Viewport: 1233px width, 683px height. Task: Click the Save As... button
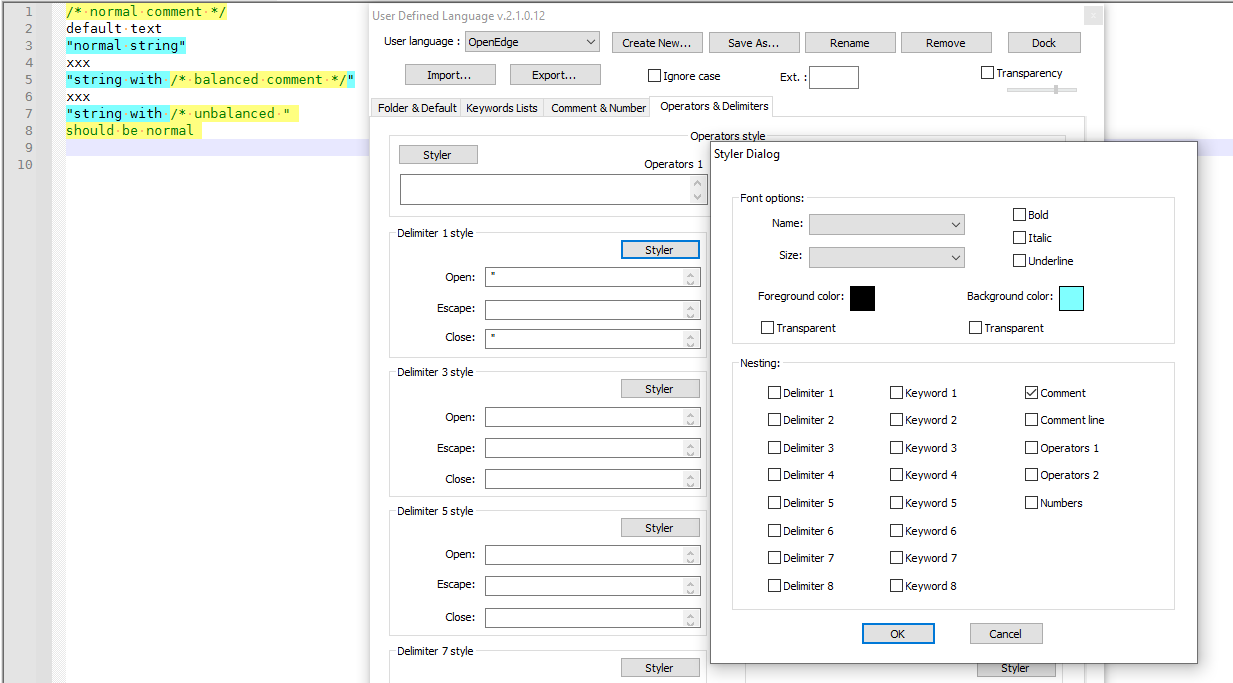point(753,43)
